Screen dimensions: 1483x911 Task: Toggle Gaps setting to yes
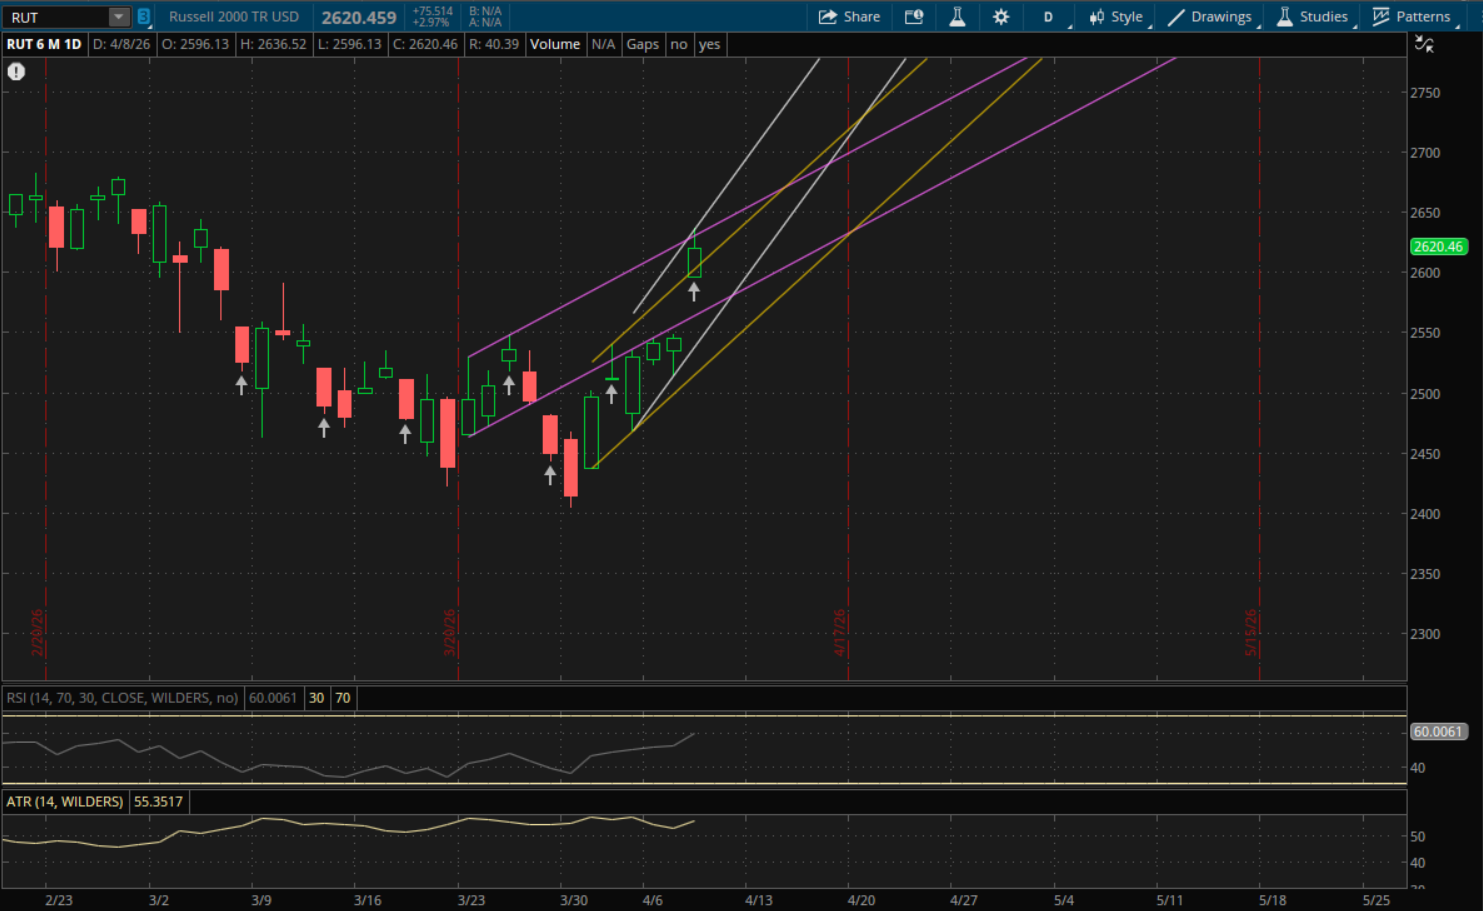(709, 44)
